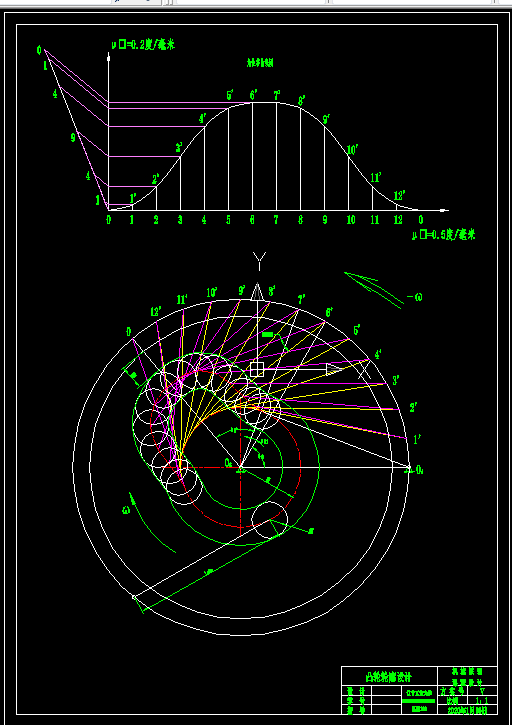
Task: Click the 2' label on the displacement curve
Action: 156,179
